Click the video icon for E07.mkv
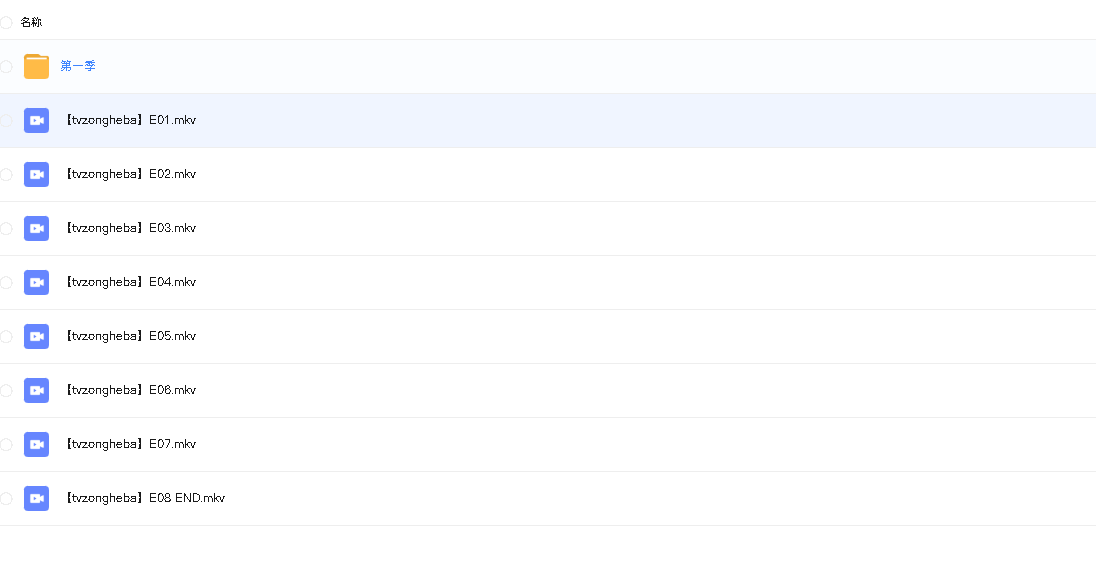This screenshot has width=1096, height=576. pyautogui.click(x=36, y=444)
